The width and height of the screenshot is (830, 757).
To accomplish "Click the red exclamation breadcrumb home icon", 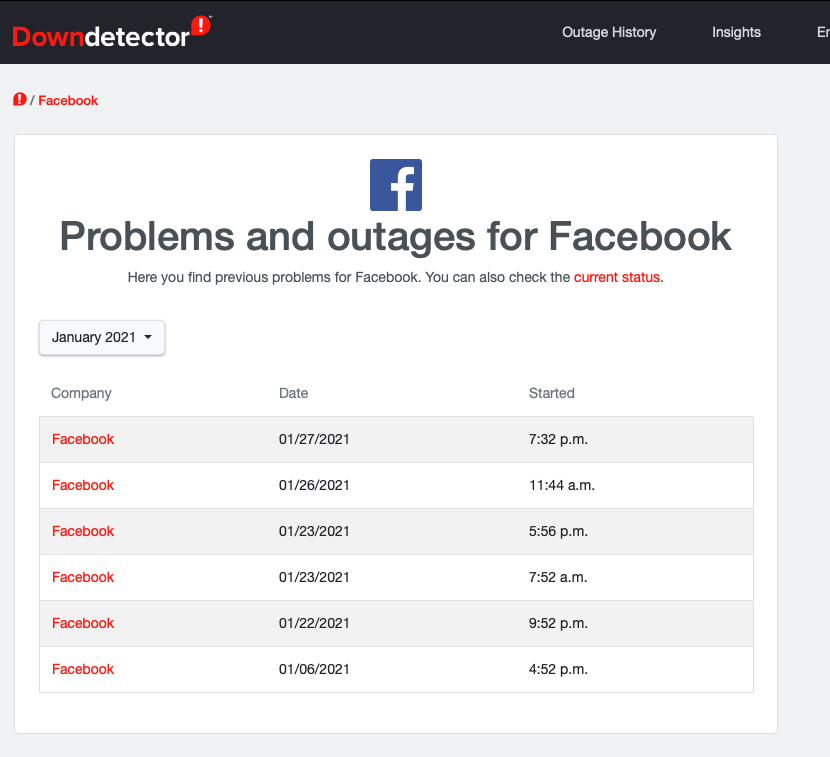I will [20, 100].
